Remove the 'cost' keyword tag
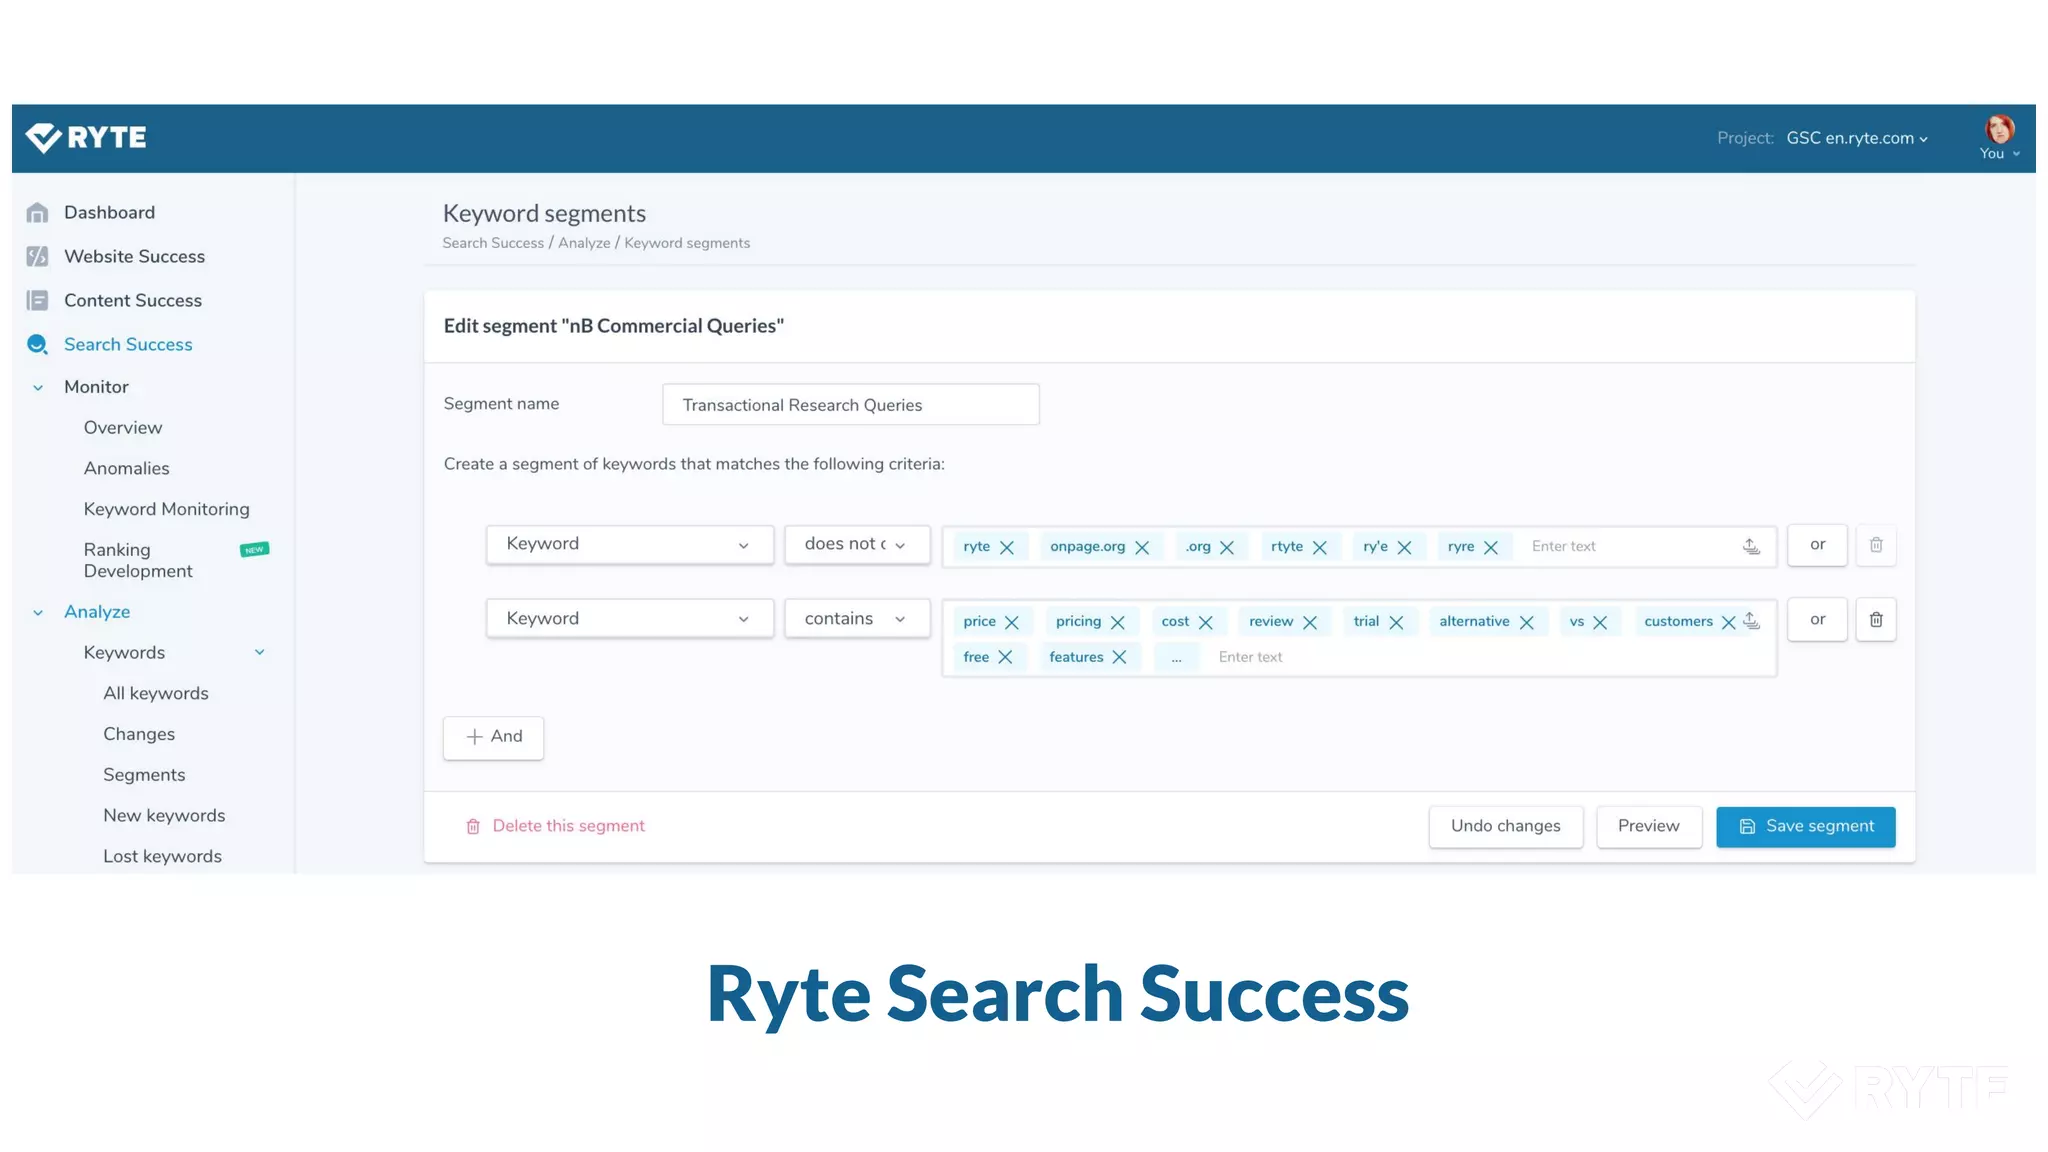 click(x=1206, y=622)
